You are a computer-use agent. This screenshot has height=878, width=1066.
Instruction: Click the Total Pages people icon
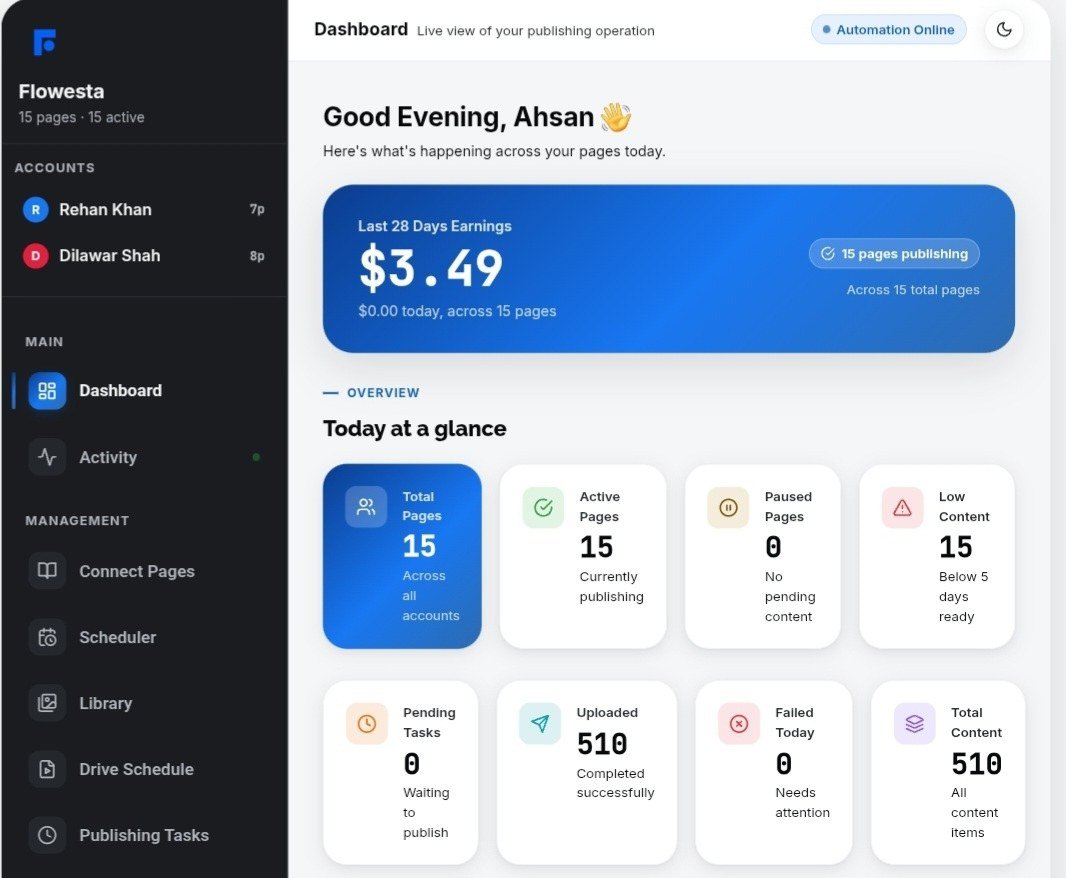tap(366, 507)
